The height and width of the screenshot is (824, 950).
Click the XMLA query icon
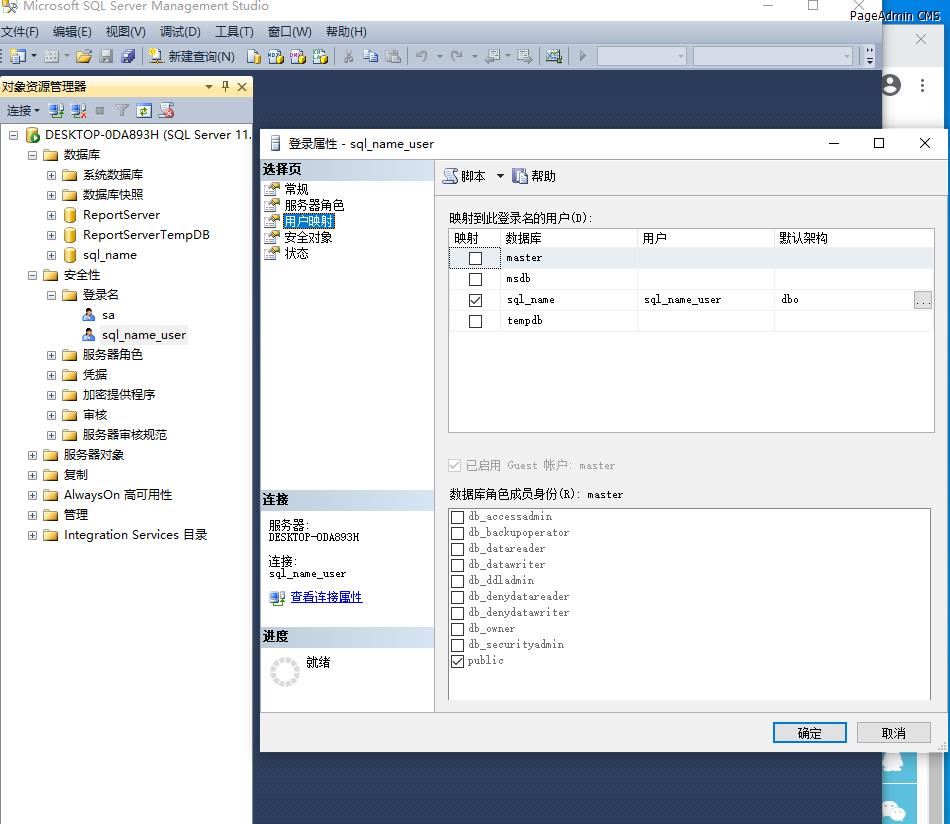point(320,56)
